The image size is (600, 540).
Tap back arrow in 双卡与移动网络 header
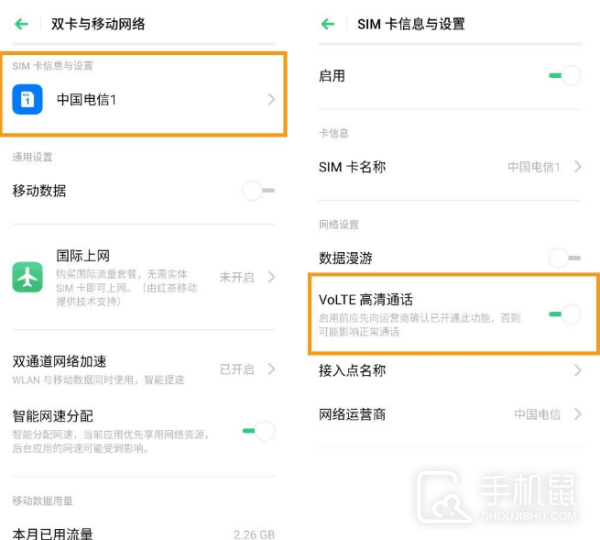tap(21, 23)
